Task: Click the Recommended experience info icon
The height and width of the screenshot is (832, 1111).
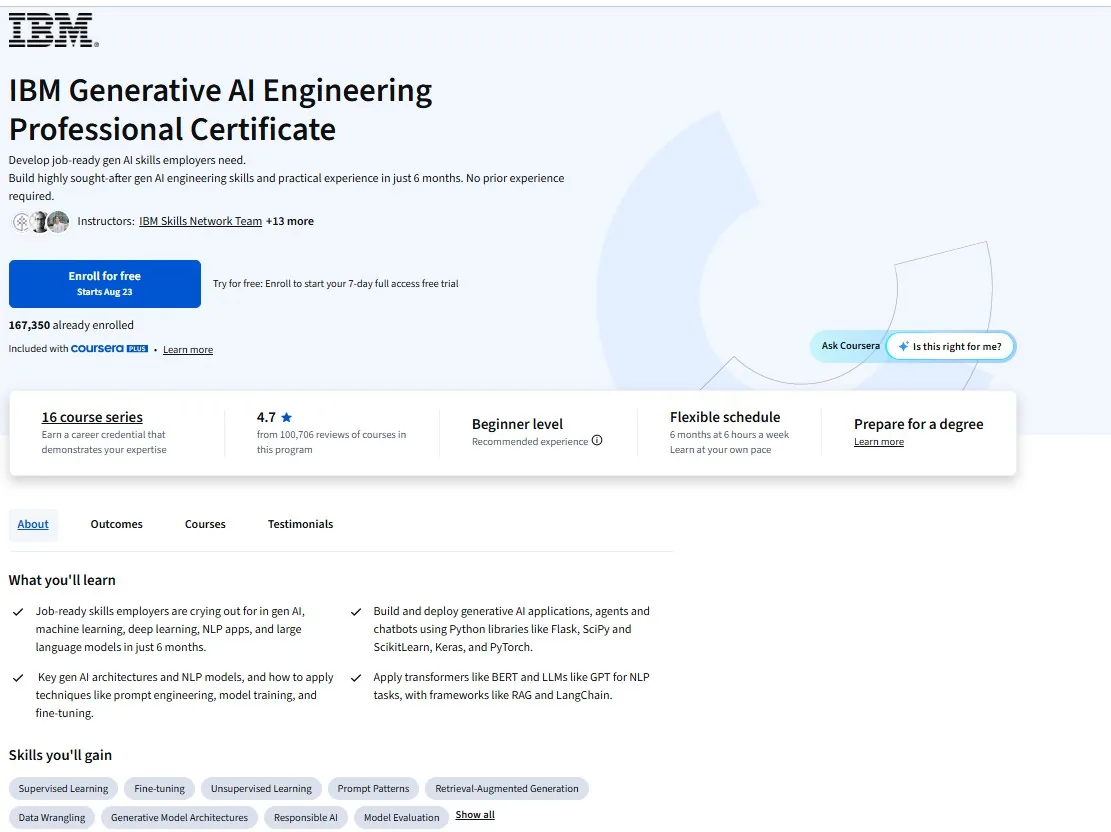Action: point(597,440)
